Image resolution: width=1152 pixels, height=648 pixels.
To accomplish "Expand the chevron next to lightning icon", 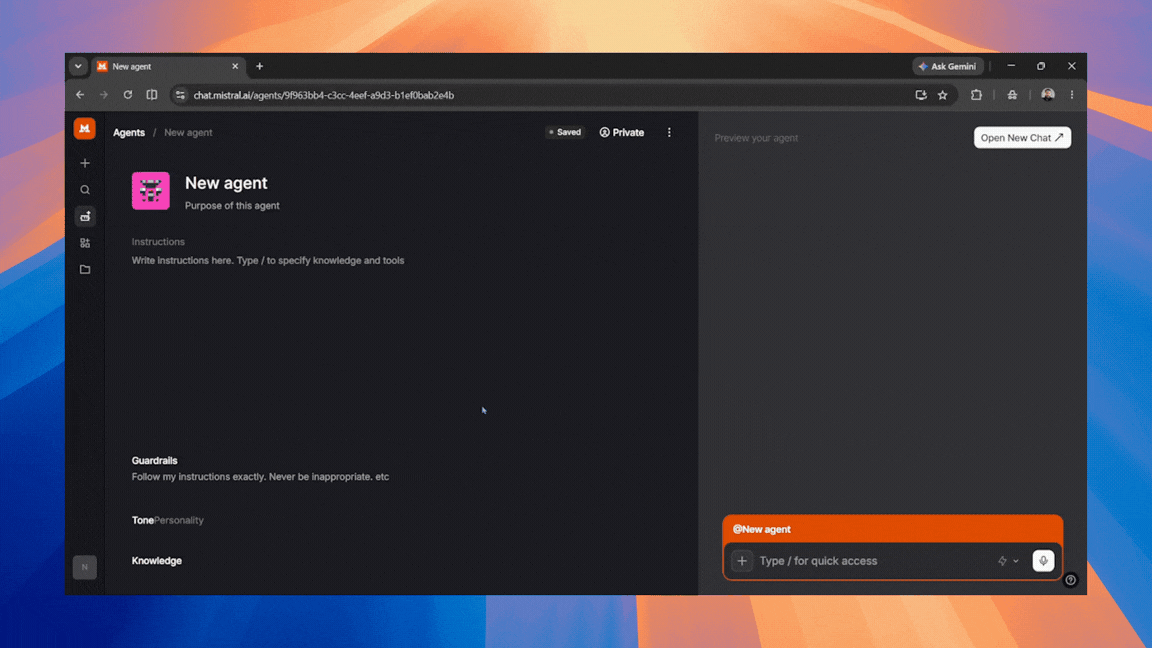I will point(1016,561).
